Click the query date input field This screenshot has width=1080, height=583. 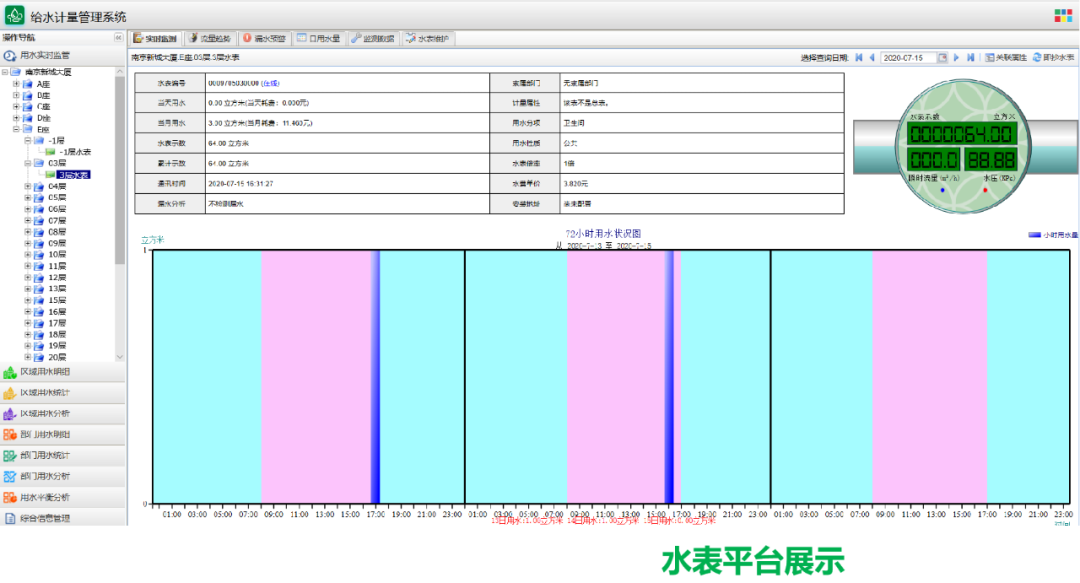[908, 58]
